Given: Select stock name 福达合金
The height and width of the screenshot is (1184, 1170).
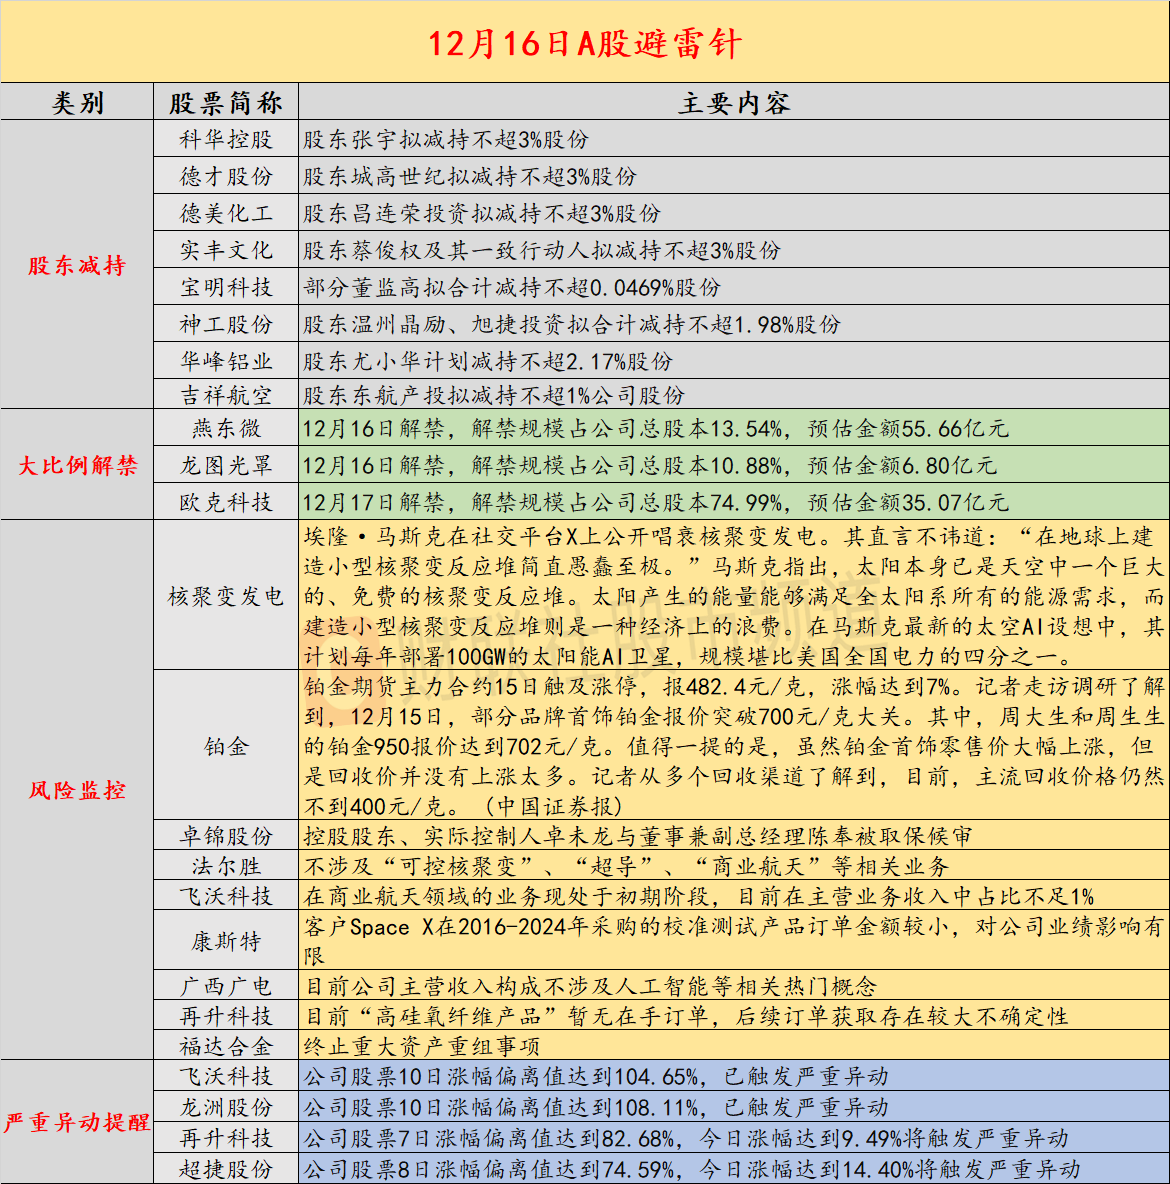Looking at the screenshot, I should (x=226, y=1046).
